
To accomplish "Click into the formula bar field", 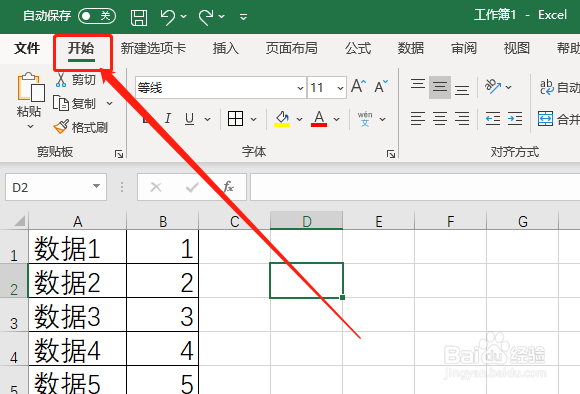I will click(x=415, y=187).
